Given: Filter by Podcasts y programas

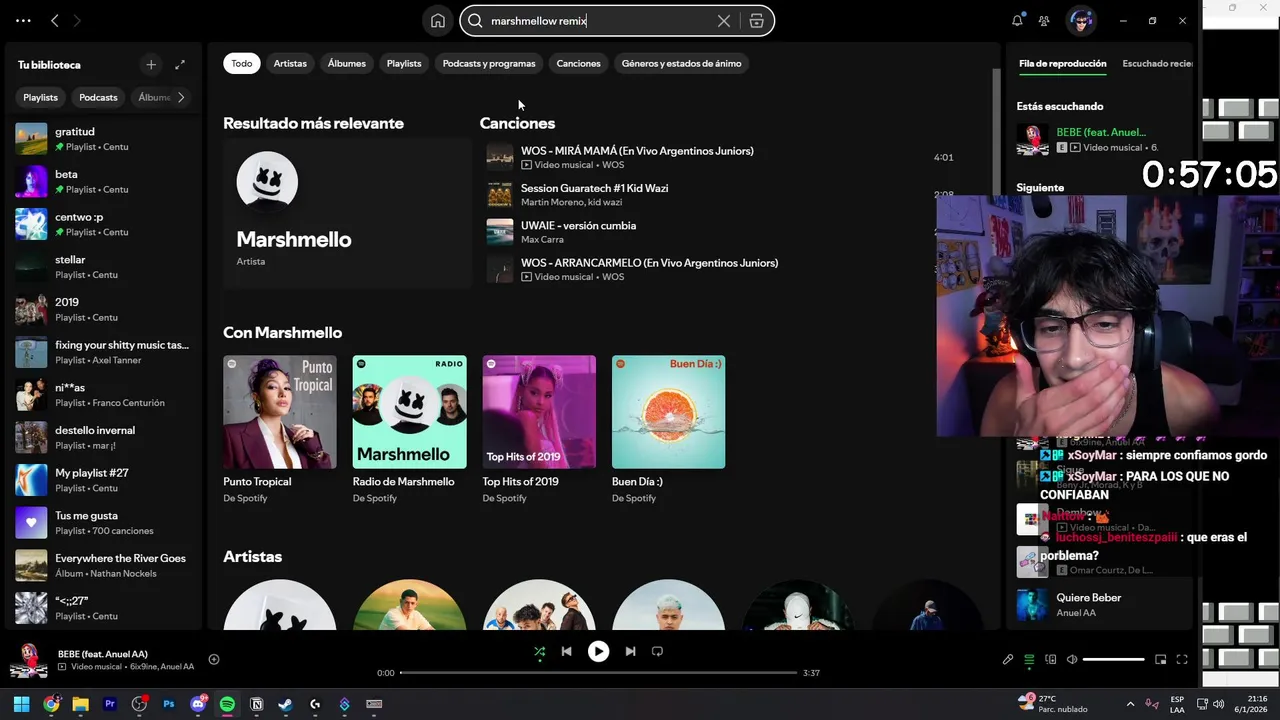Looking at the screenshot, I should 489,63.
